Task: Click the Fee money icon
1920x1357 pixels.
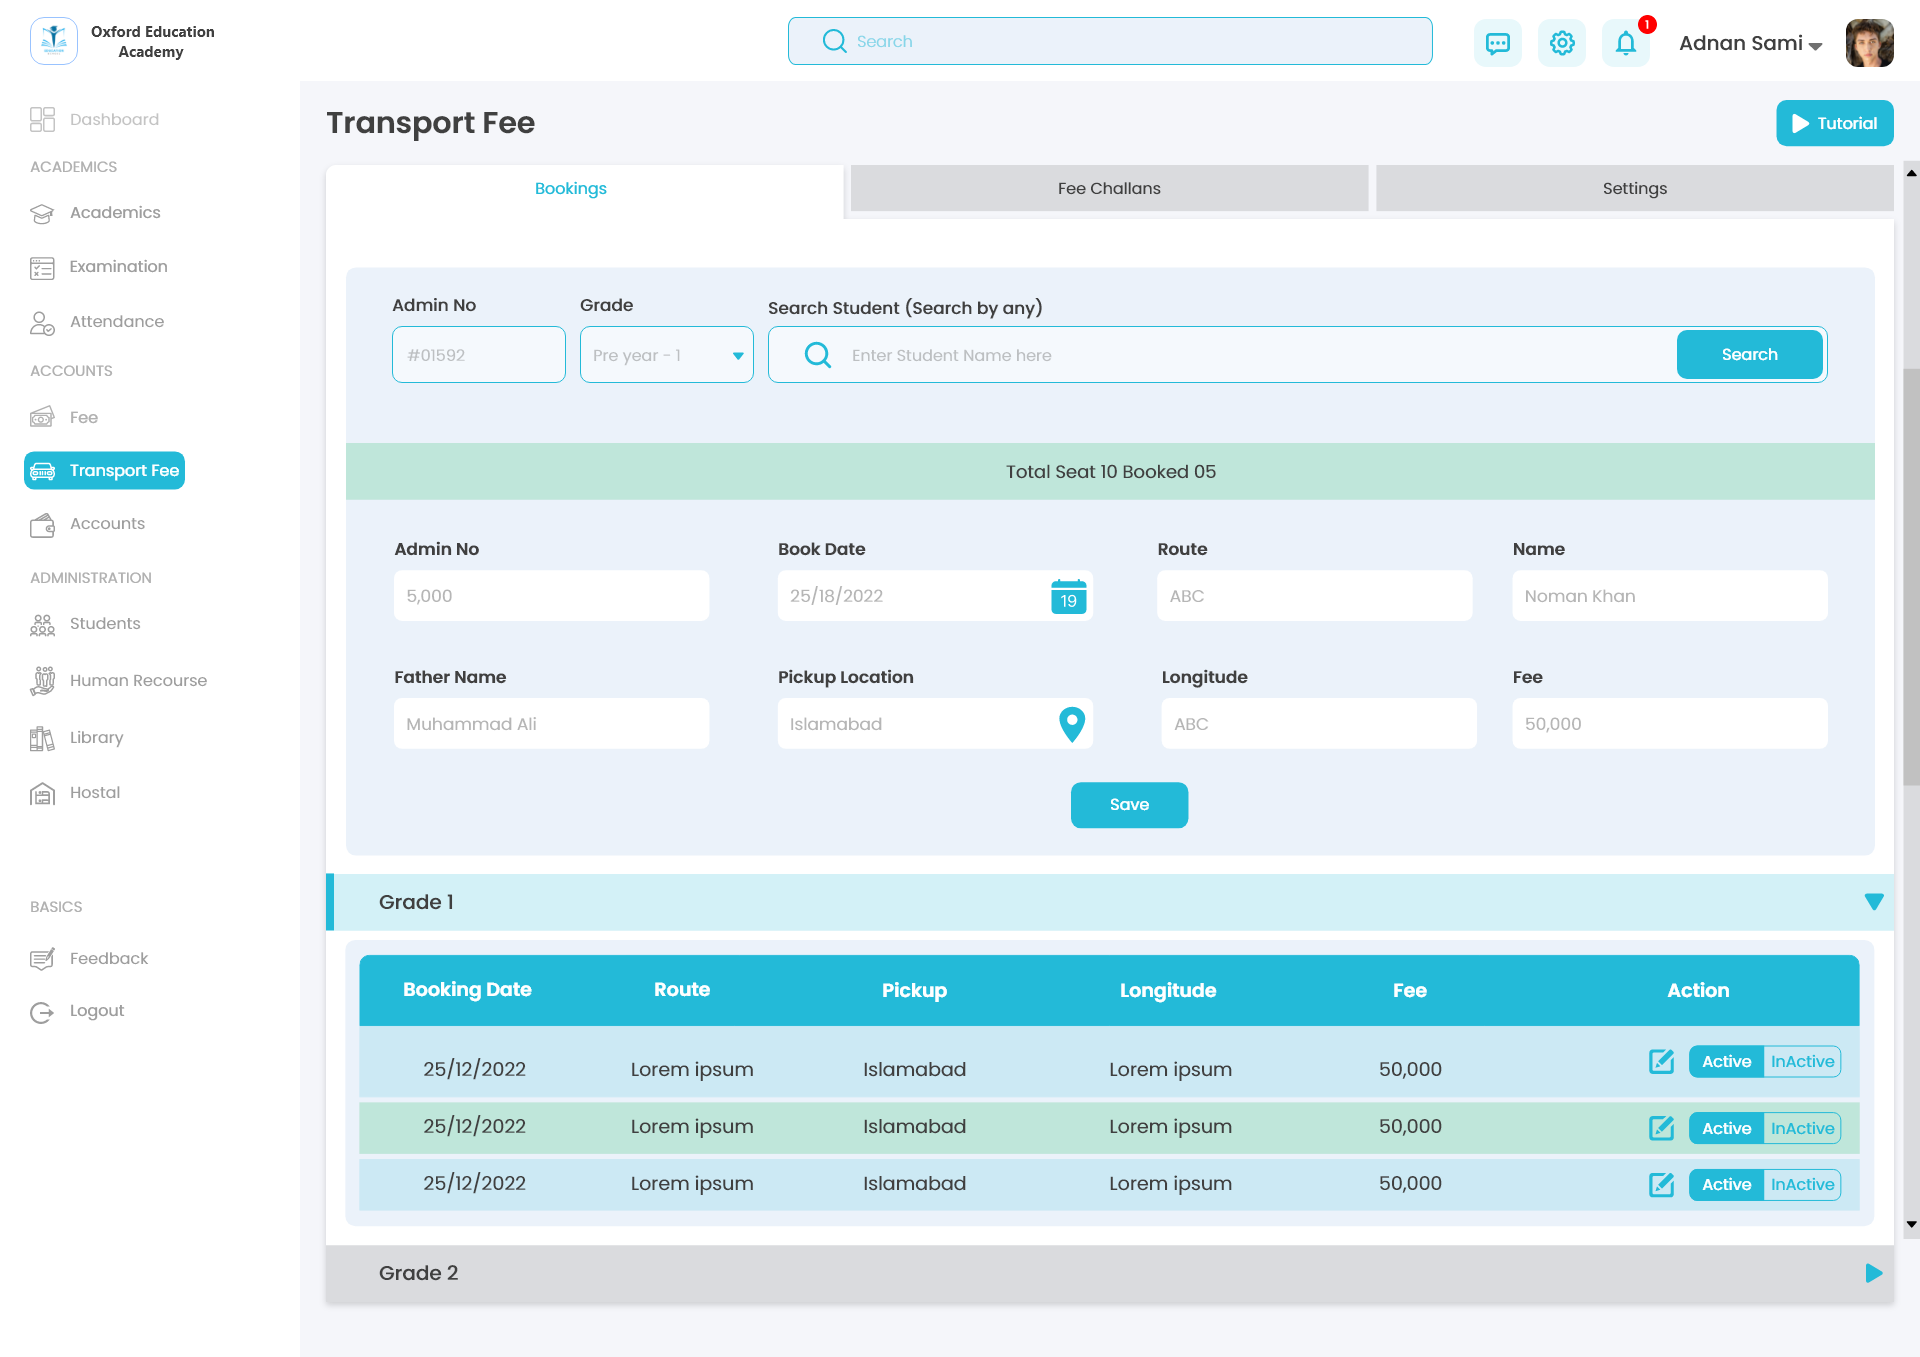Action: click(42, 417)
